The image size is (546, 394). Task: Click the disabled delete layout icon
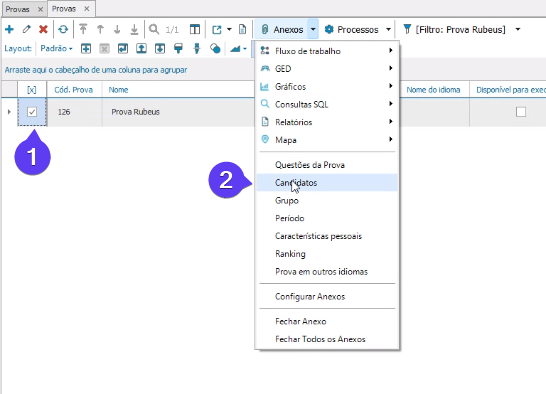(x=104, y=49)
